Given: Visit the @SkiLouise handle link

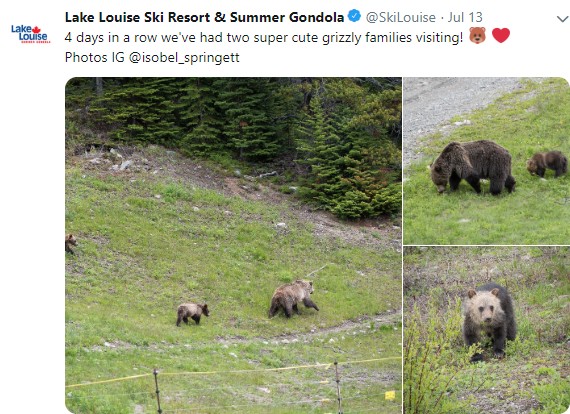Looking at the screenshot, I should coord(401,17).
